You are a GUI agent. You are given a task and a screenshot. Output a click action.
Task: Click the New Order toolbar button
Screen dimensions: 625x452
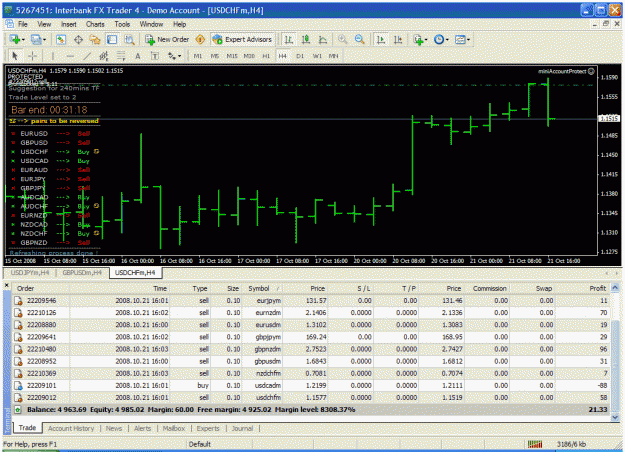(167, 39)
